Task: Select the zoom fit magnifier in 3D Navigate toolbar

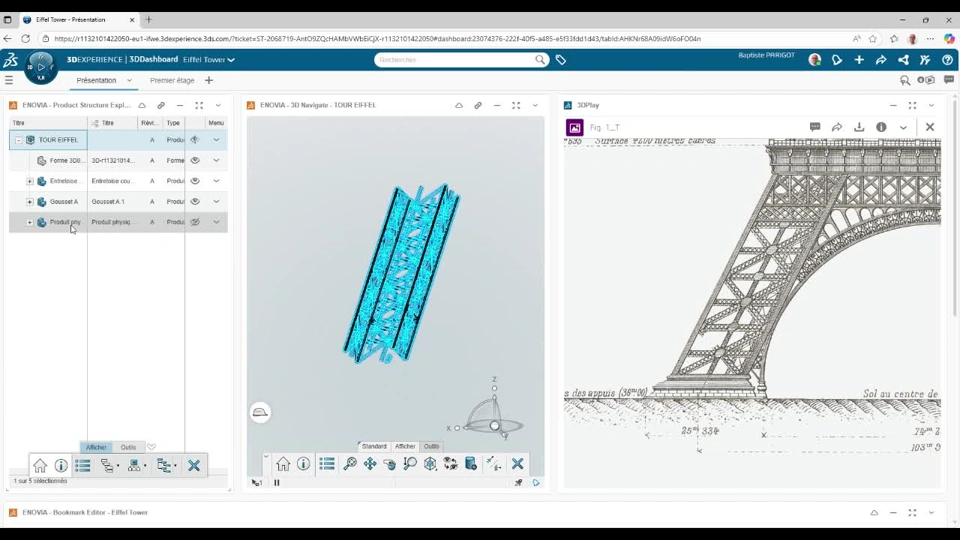Action: [350, 464]
